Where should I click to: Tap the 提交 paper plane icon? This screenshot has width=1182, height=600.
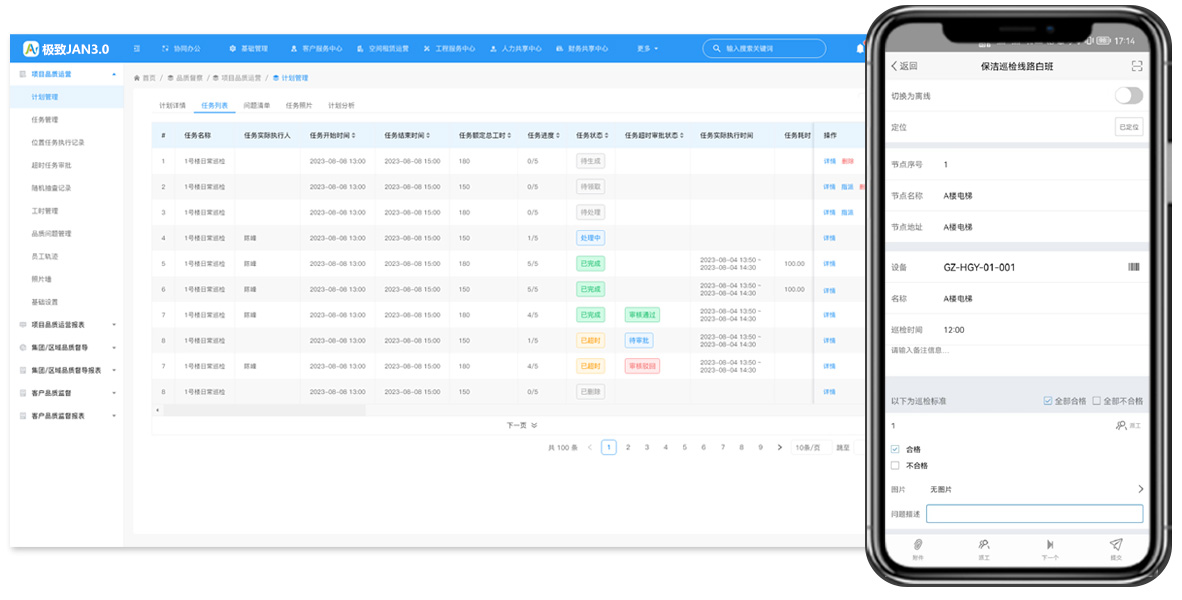coord(1116,544)
